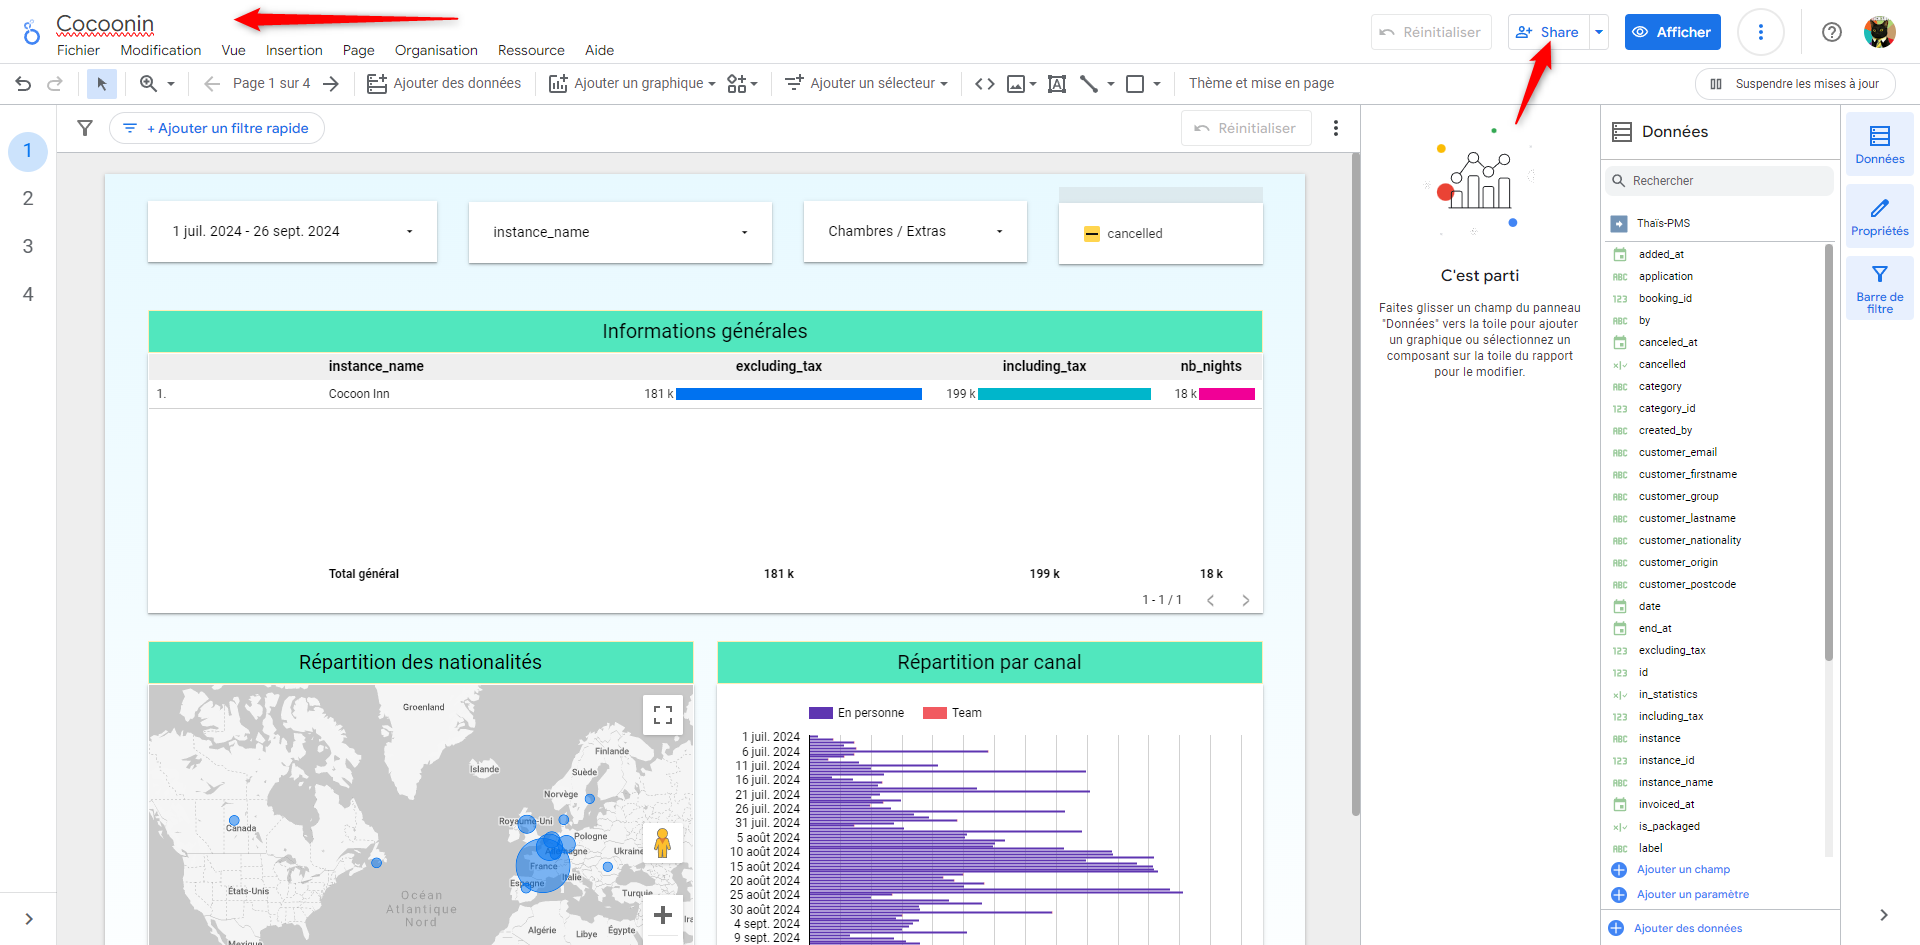Open the Propriétés side panel tab
The height and width of the screenshot is (945, 1920).
tap(1880, 216)
